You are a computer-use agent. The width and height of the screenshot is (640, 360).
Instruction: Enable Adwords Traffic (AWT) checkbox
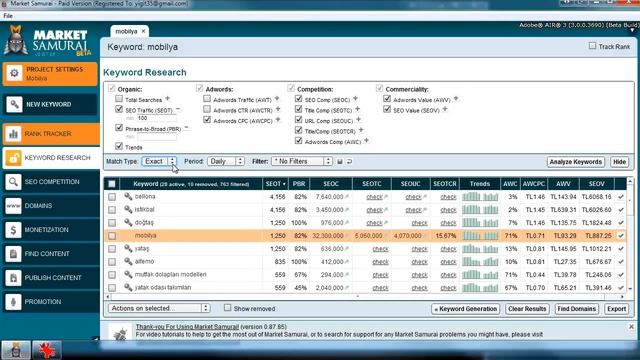(x=207, y=98)
